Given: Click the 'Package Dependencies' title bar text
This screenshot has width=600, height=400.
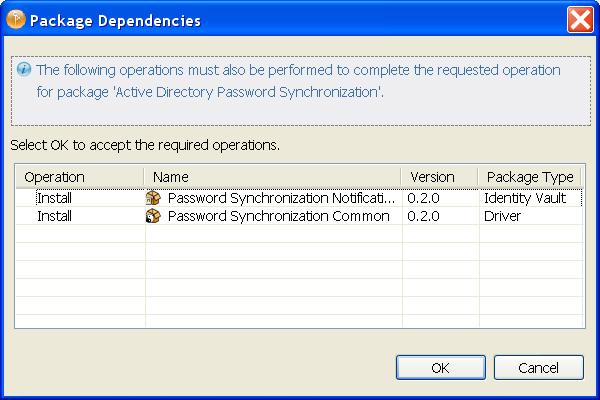Looking at the screenshot, I should point(115,20).
